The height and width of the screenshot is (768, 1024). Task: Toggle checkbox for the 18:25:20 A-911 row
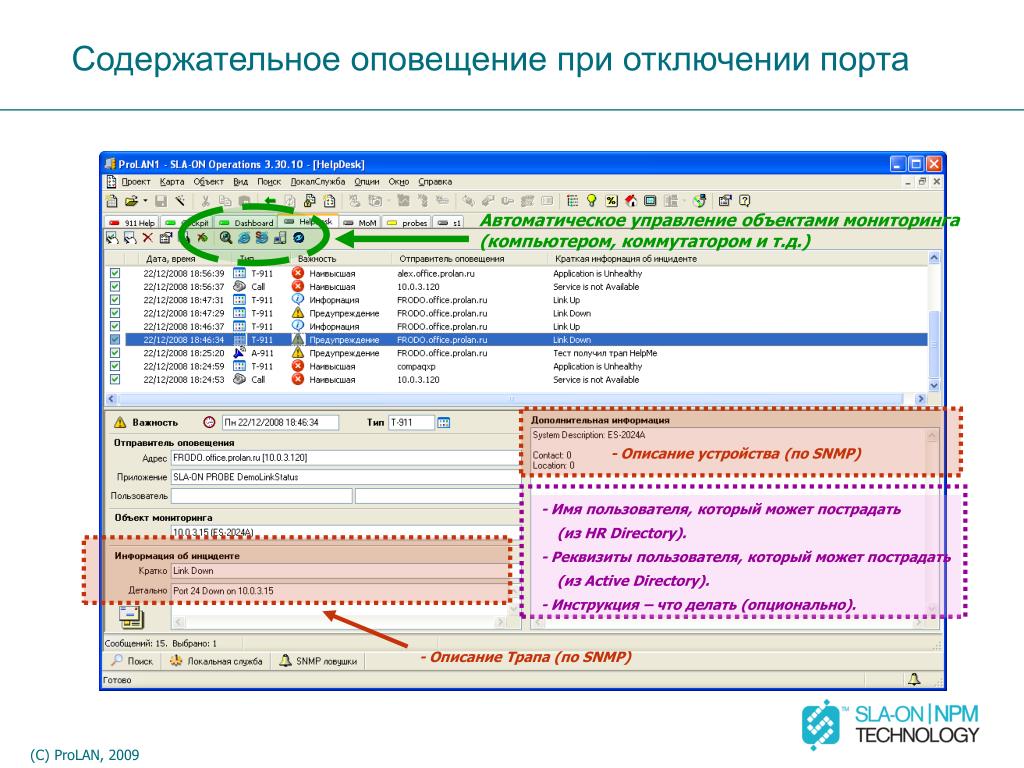click(115, 353)
